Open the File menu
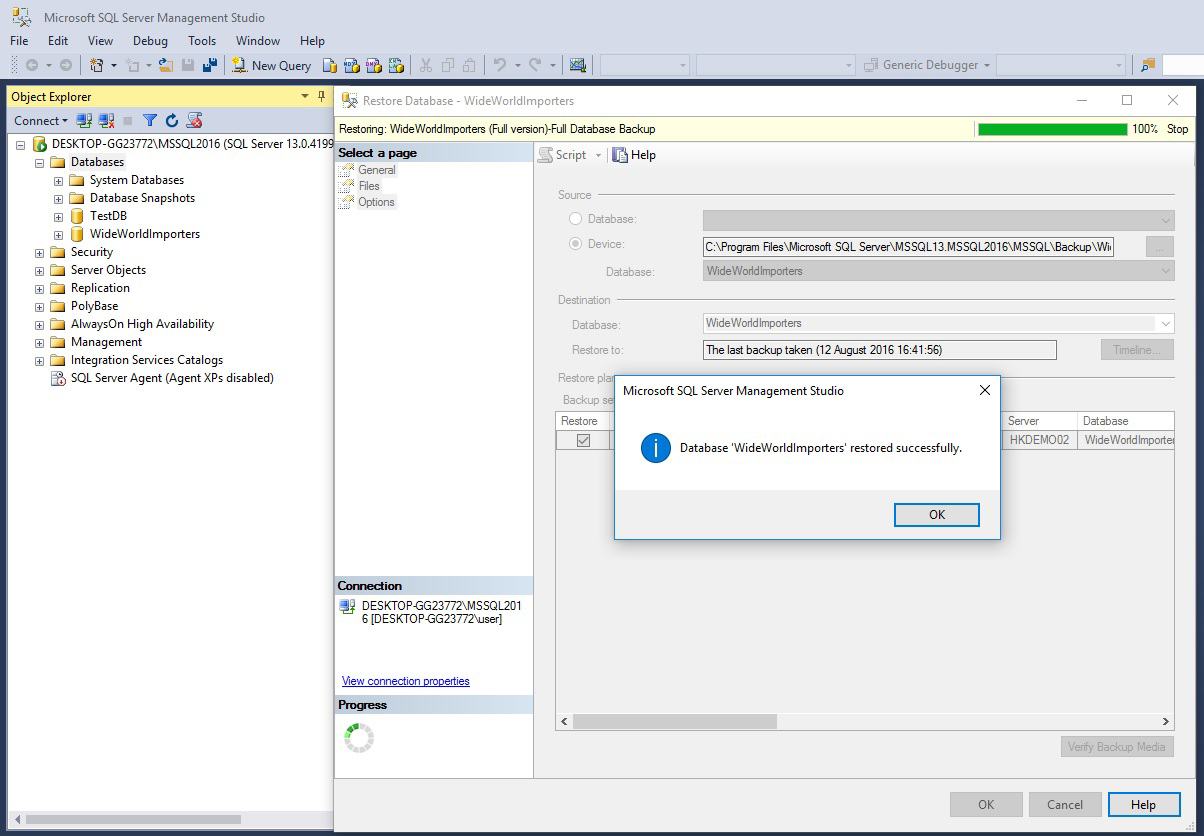The height and width of the screenshot is (836, 1204). 19,41
